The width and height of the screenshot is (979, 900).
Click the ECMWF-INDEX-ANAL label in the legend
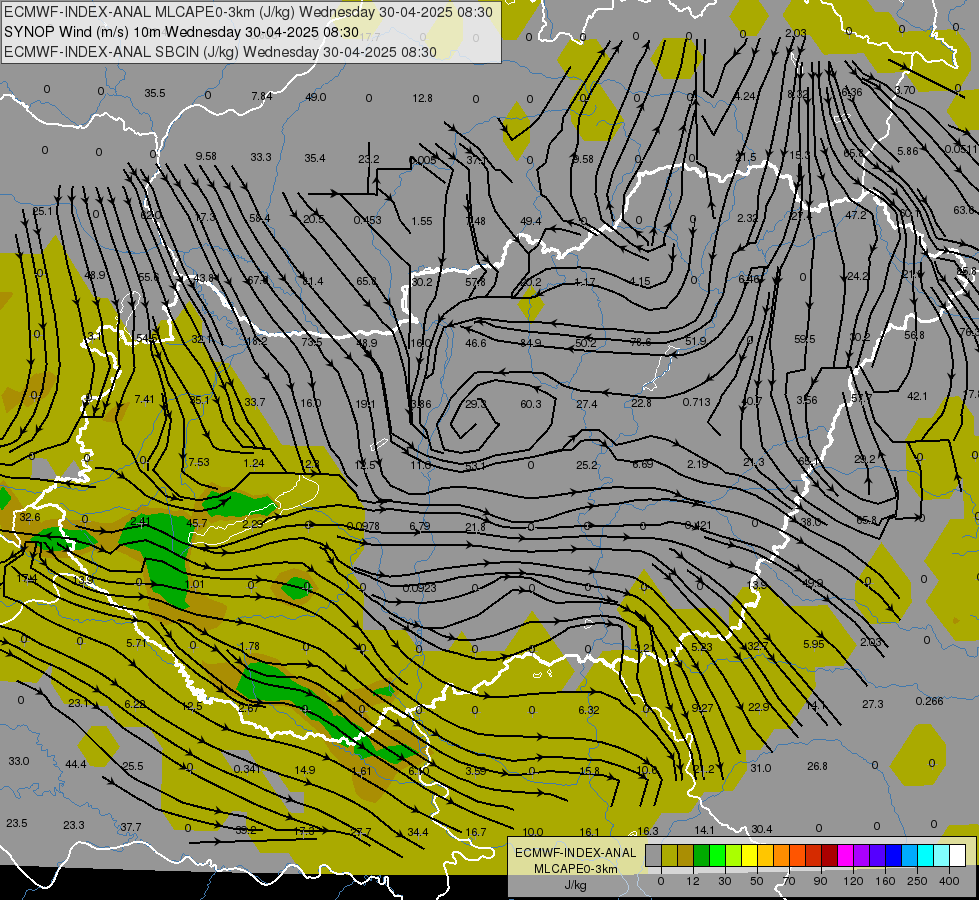pos(575,853)
